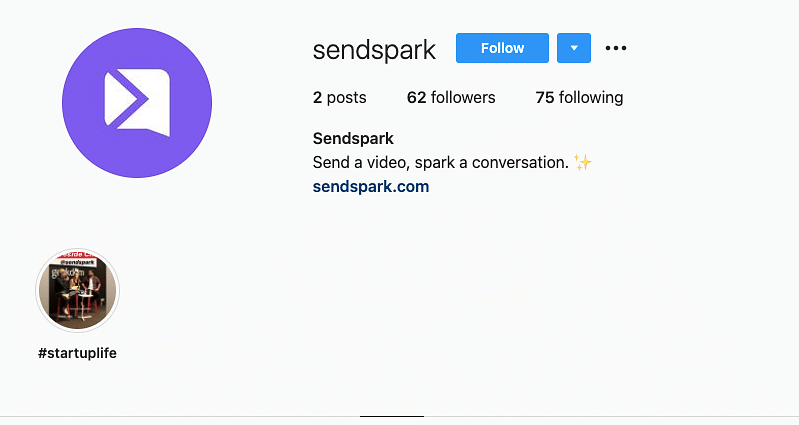Viewport: 799px width, 425px height.
Task: View the 62 followers list
Action: pyautogui.click(x=451, y=97)
